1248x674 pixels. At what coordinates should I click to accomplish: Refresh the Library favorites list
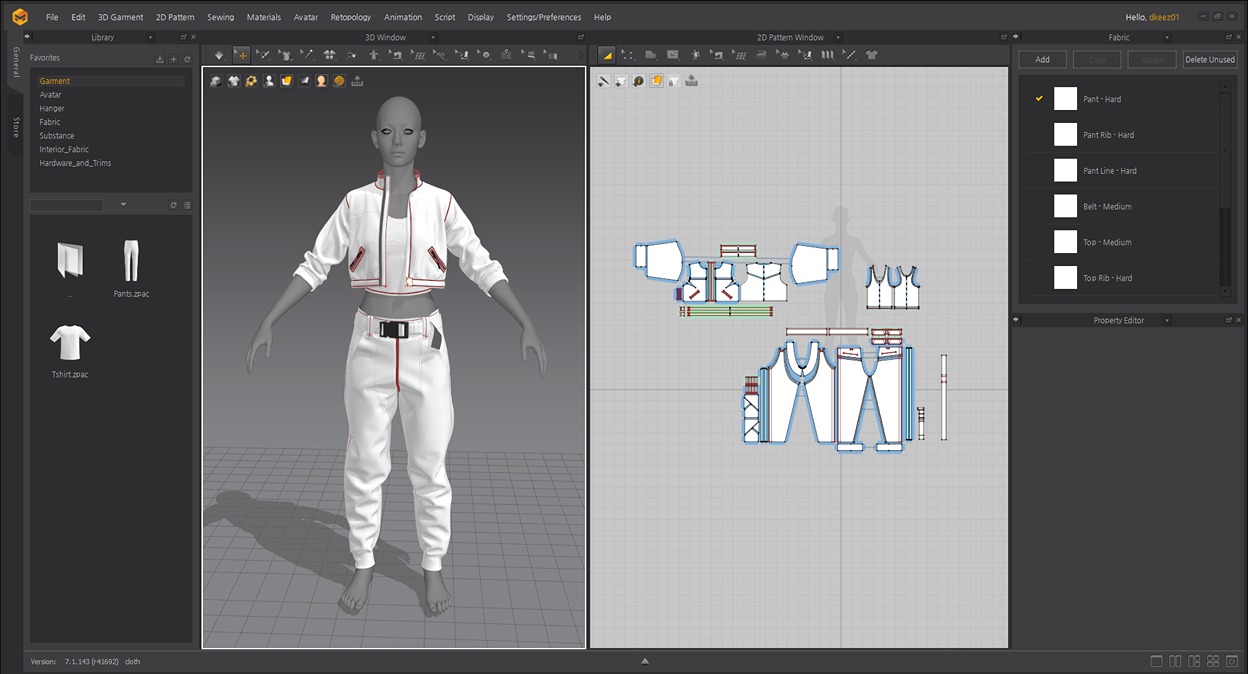tap(187, 59)
